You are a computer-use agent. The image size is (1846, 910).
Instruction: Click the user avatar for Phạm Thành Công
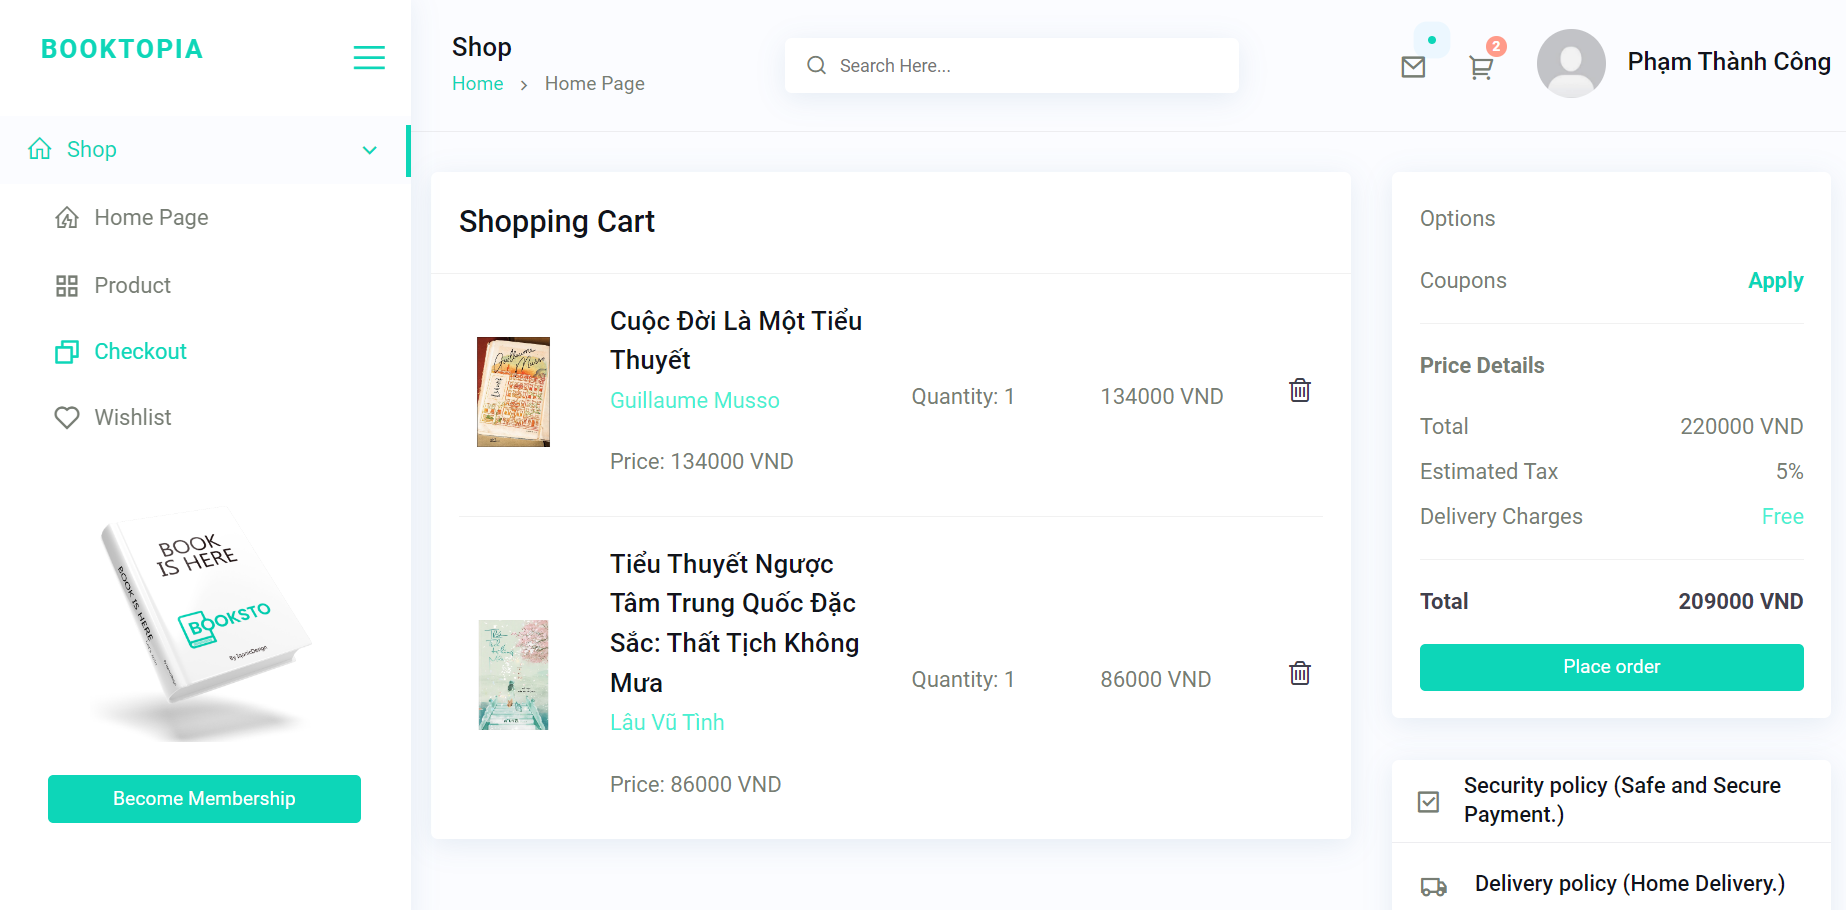1571,63
